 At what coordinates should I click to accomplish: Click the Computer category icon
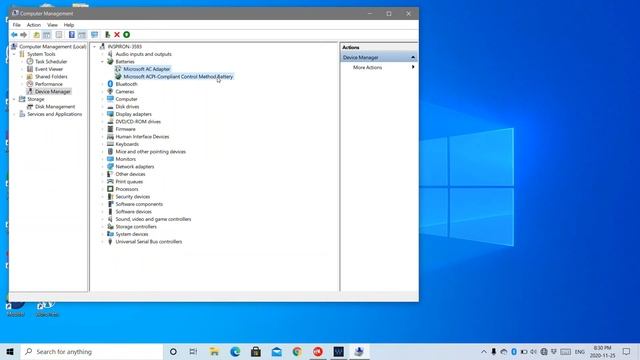coord(110,99)
